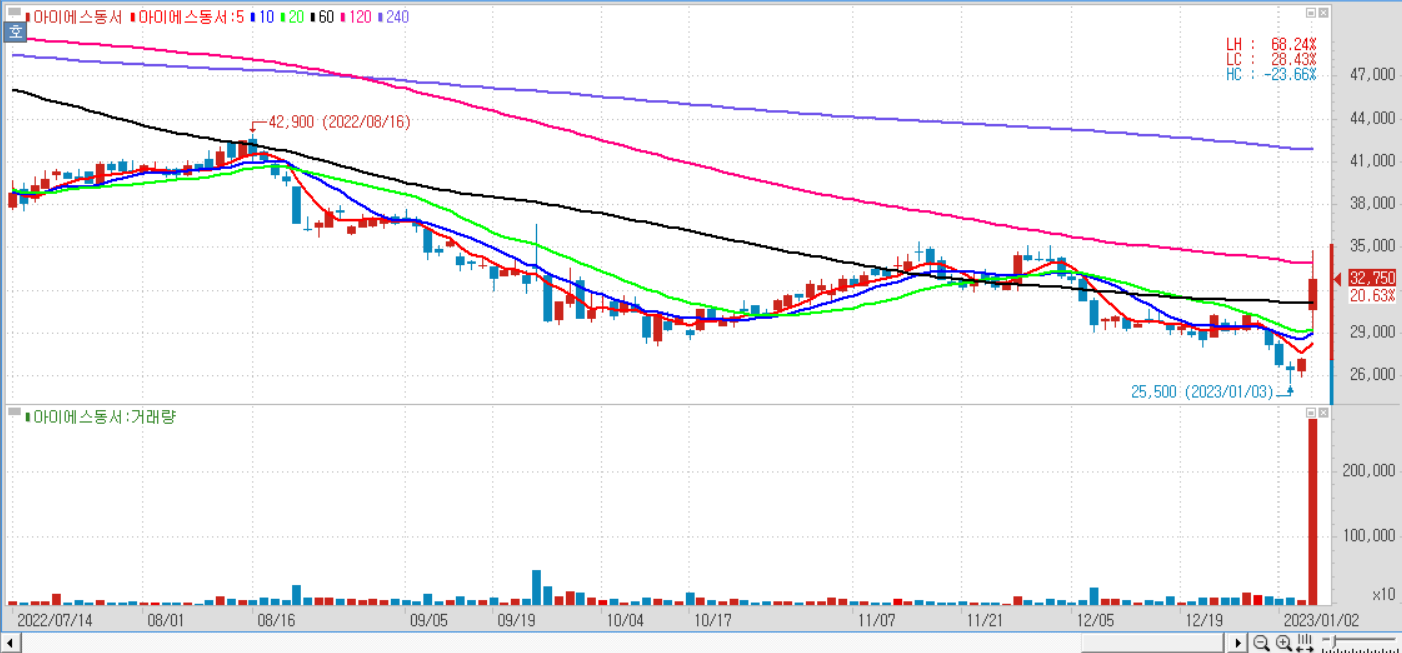
Task: Click the 200,000 volume axis label
Action: (x=1369, y=471)
